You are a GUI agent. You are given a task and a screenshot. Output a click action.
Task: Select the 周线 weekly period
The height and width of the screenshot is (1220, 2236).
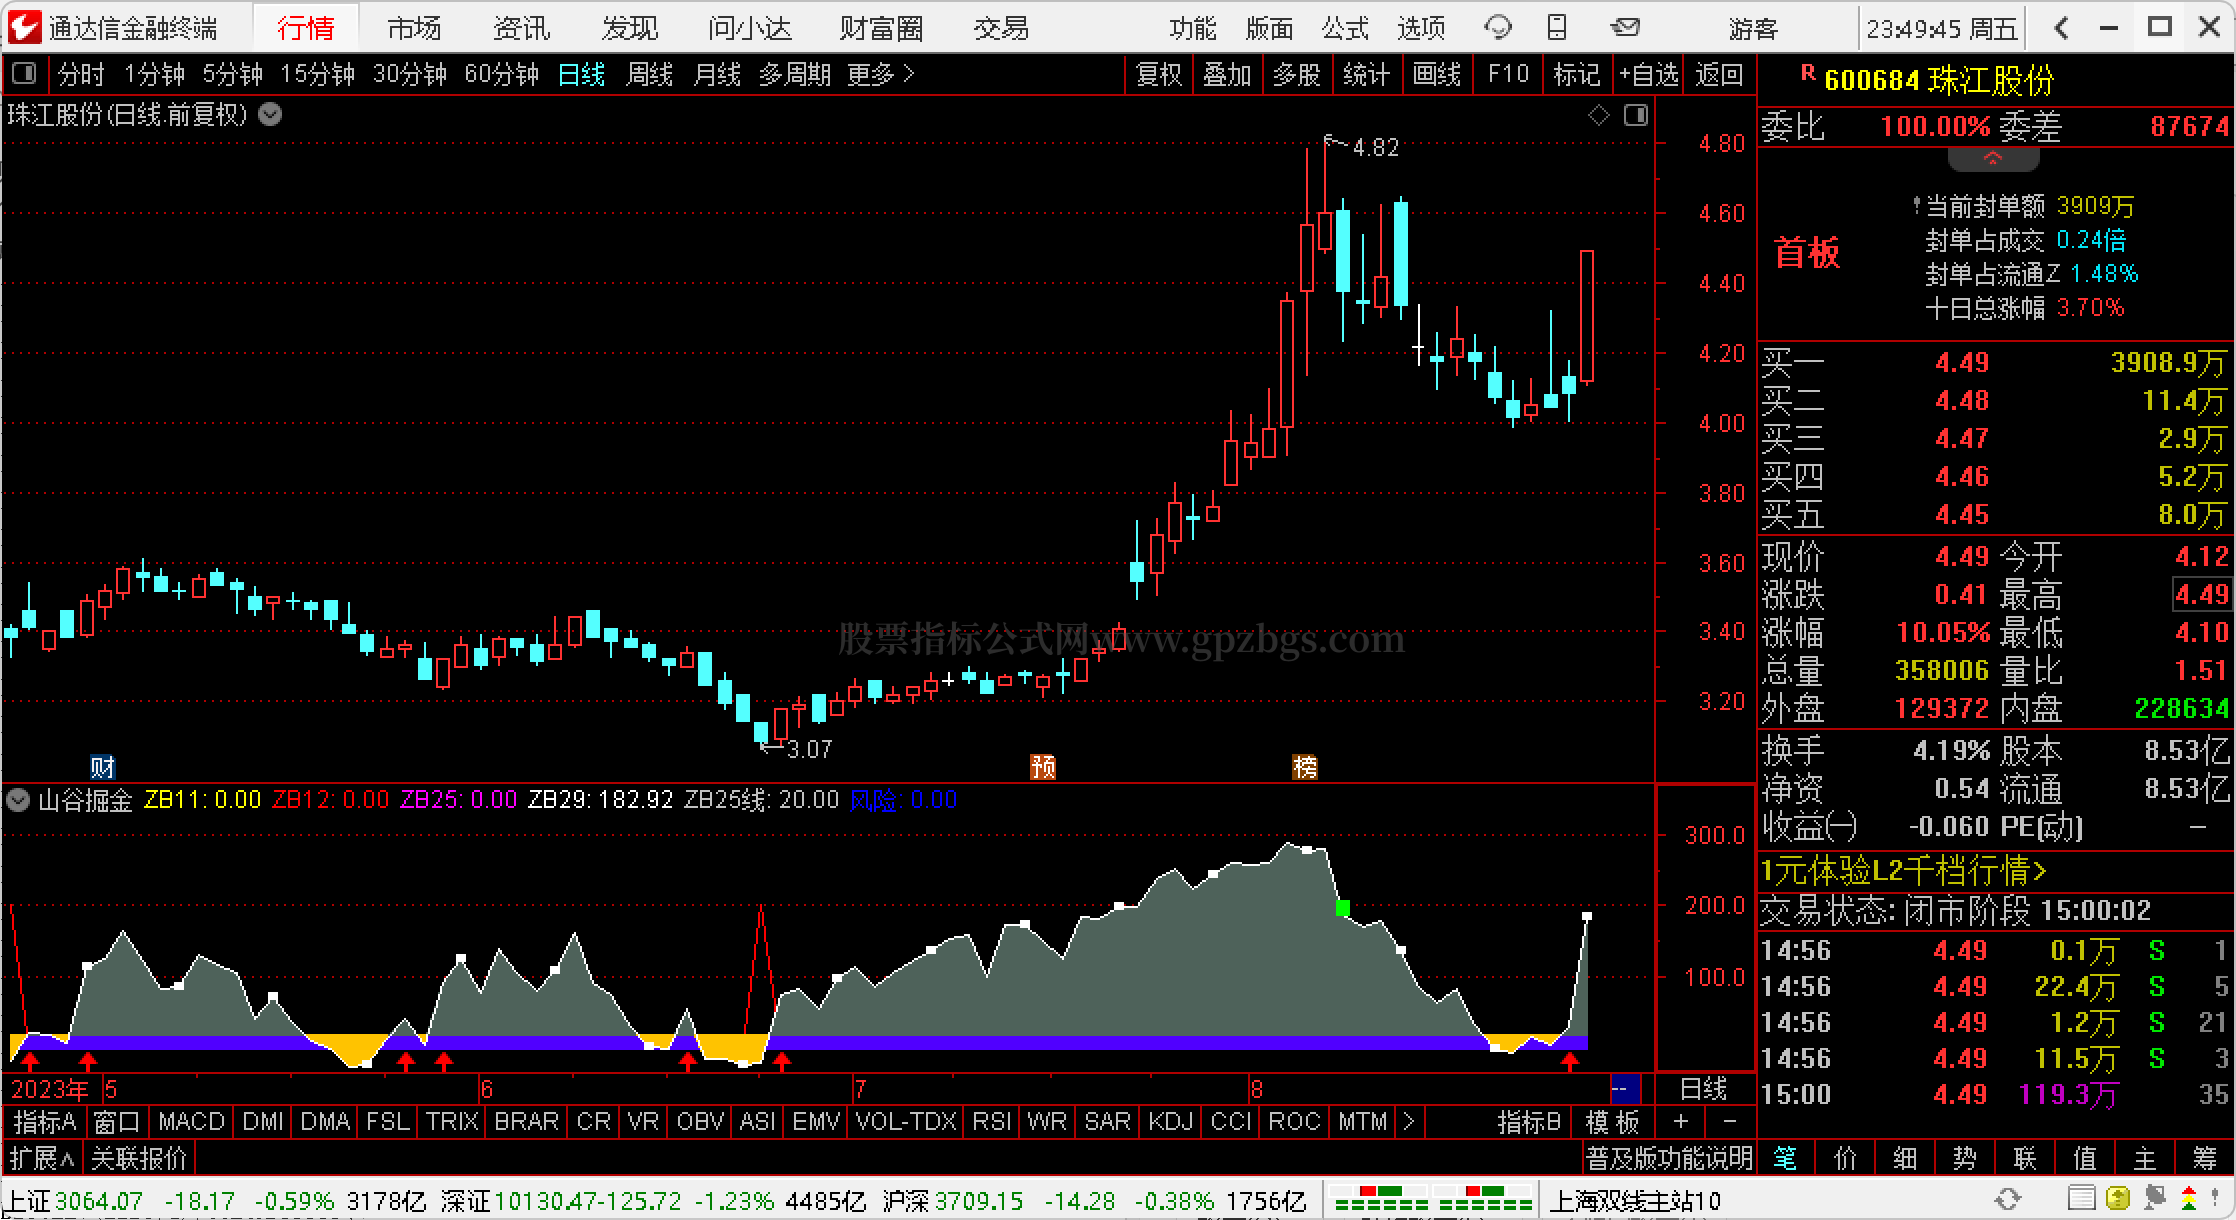(x=649, y=74)
